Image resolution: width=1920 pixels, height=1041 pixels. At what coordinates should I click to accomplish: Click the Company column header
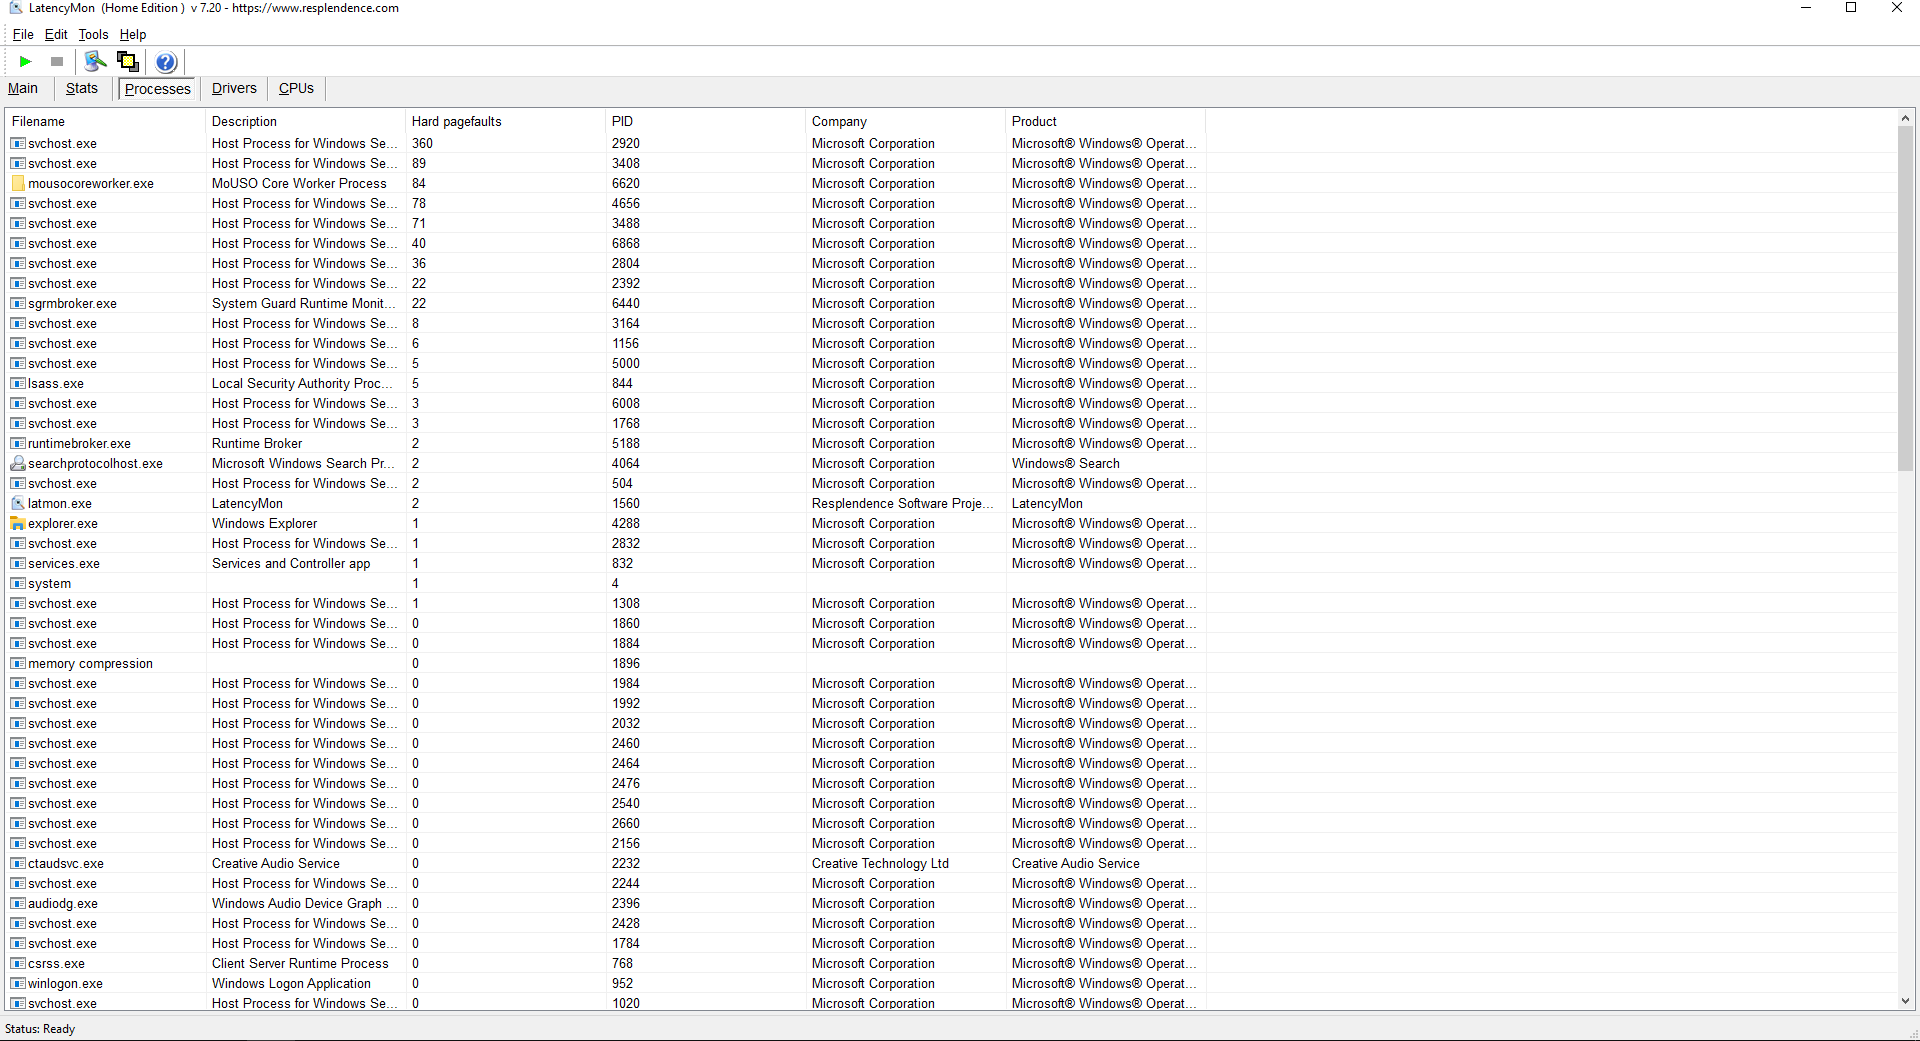coord(839,121)
